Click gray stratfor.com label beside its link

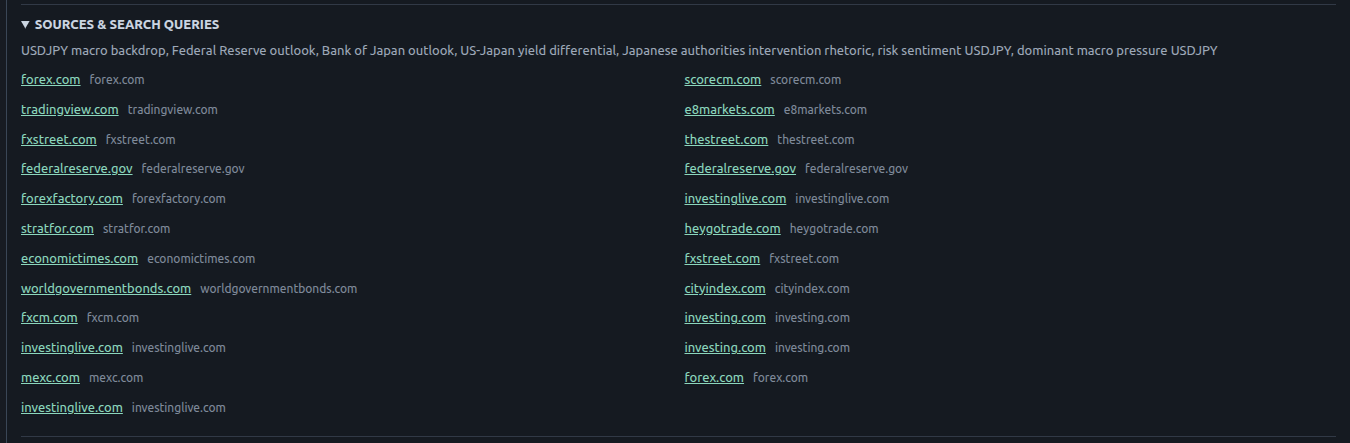click(137, 228)
